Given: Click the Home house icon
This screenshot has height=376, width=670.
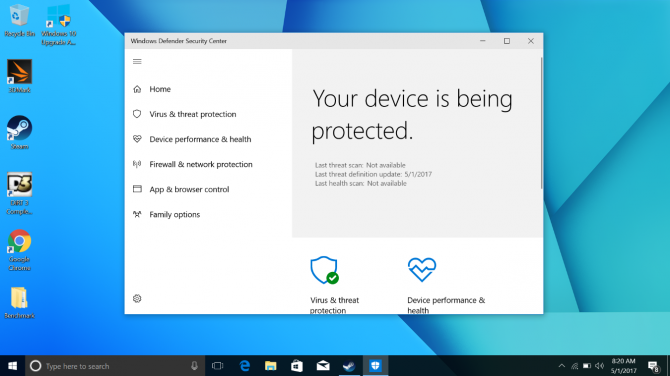Looking at the screenshot, I should 137,89.
